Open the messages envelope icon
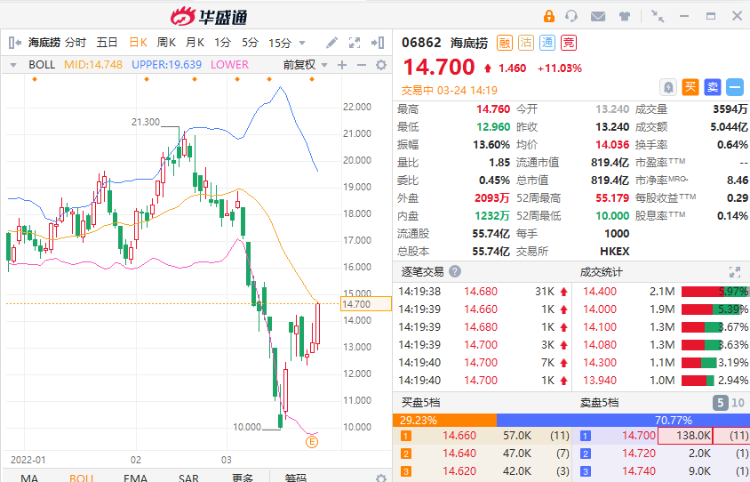Viewport: 750px width, 482px height. tap(598, 17)
